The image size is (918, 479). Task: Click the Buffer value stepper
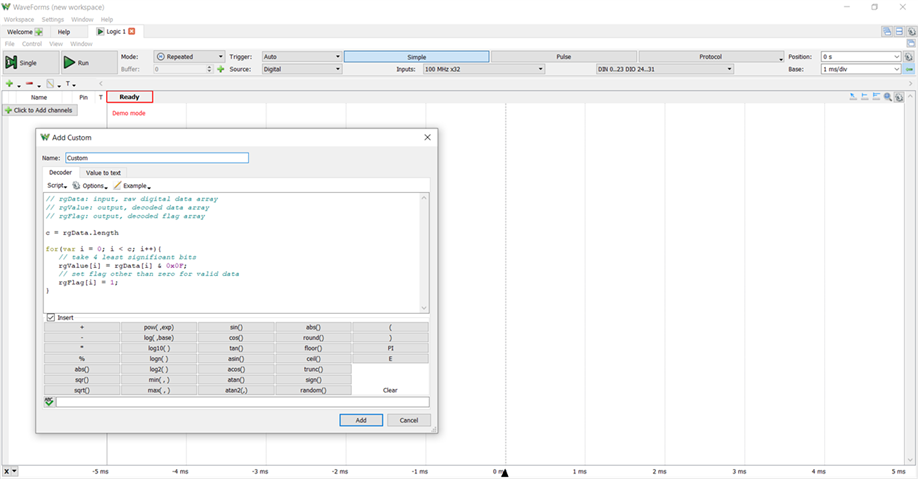(210, 69)
